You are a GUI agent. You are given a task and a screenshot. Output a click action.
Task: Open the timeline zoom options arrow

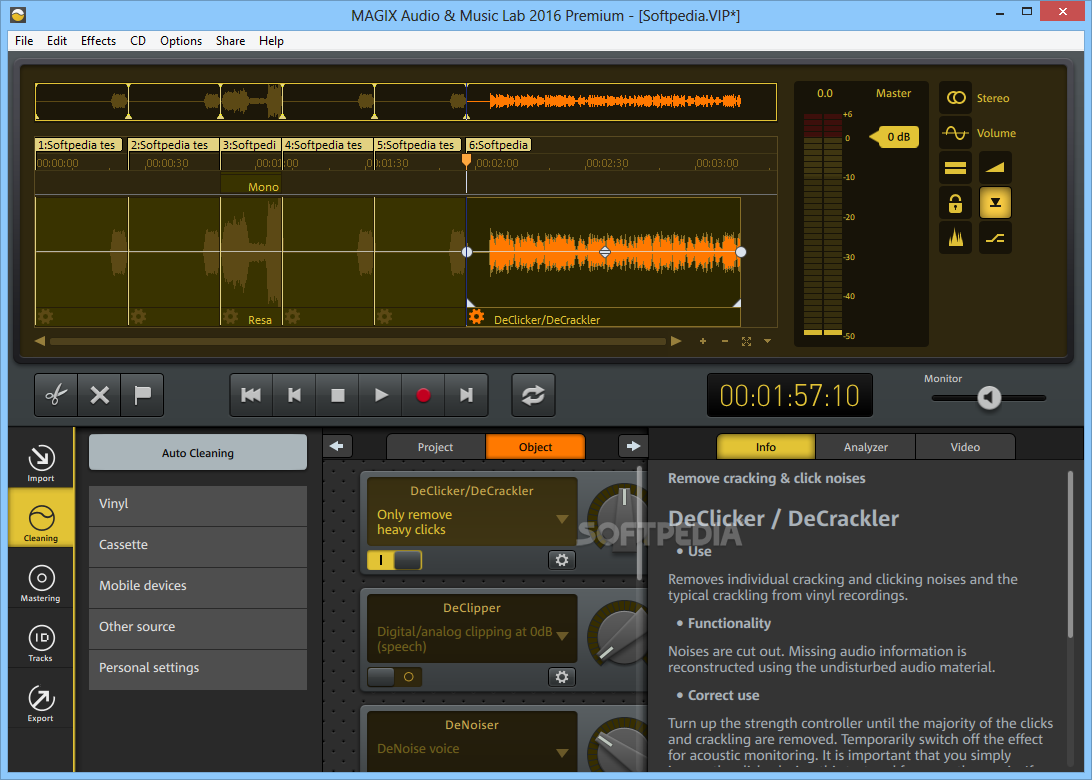[x=767, y=341]
